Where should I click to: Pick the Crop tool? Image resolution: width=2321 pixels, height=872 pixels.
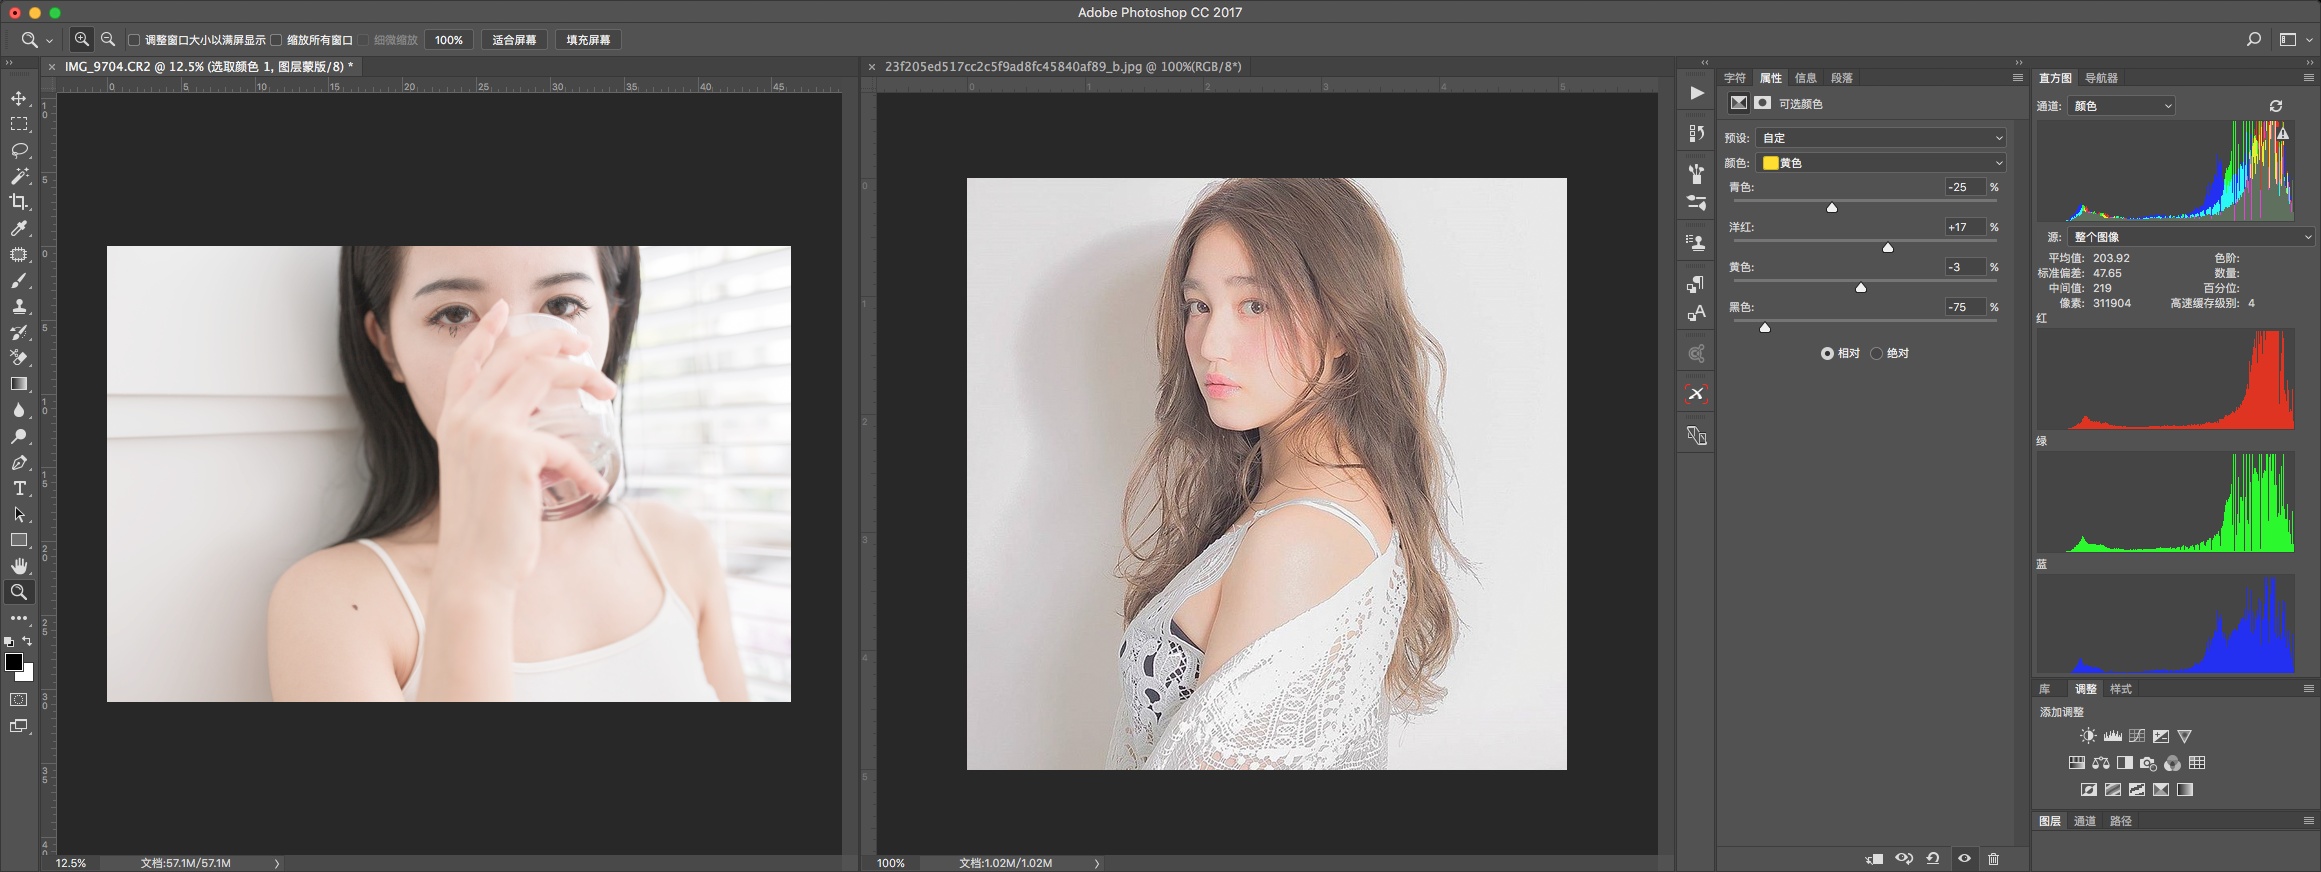pyautogui.click(x=19, y=202)
